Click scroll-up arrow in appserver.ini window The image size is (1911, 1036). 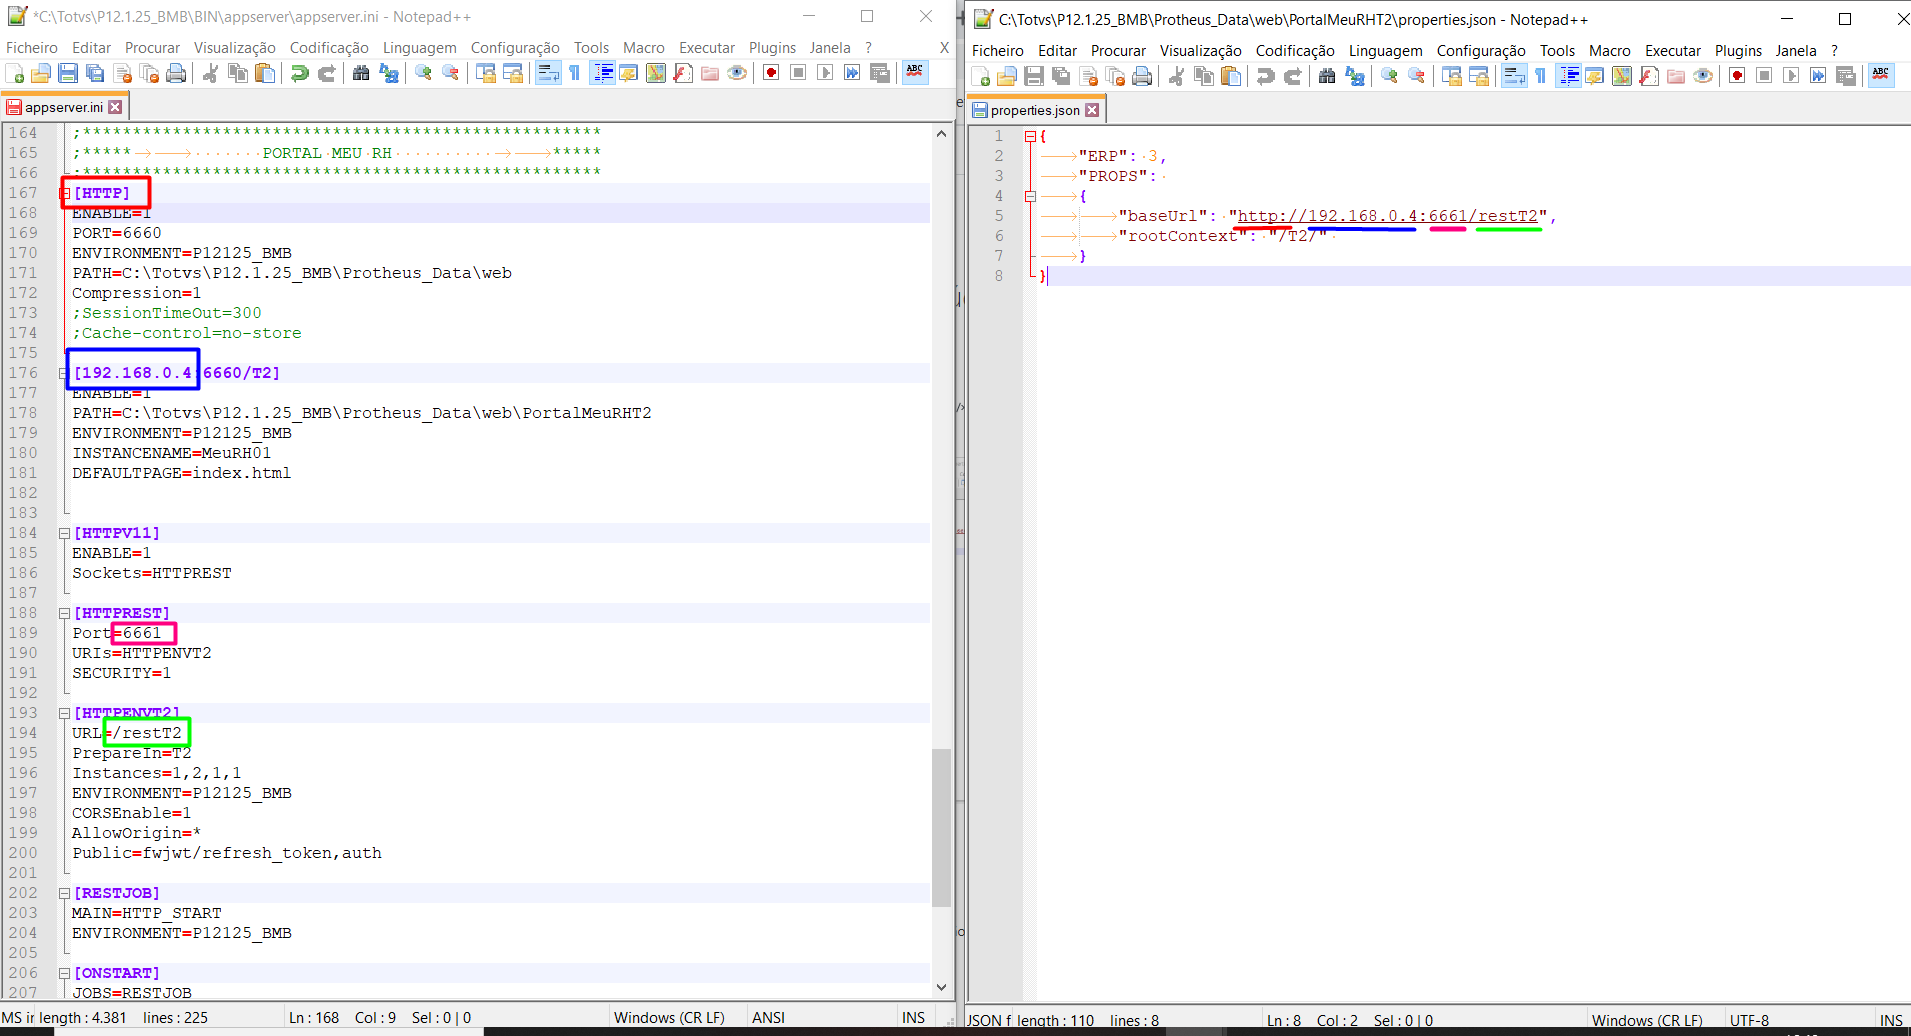pos(941,133)
